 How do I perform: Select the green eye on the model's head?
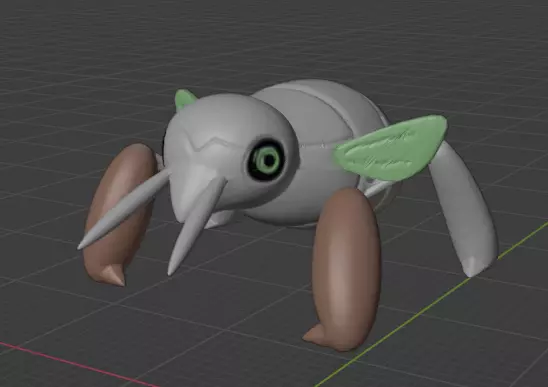pos(267,160)
